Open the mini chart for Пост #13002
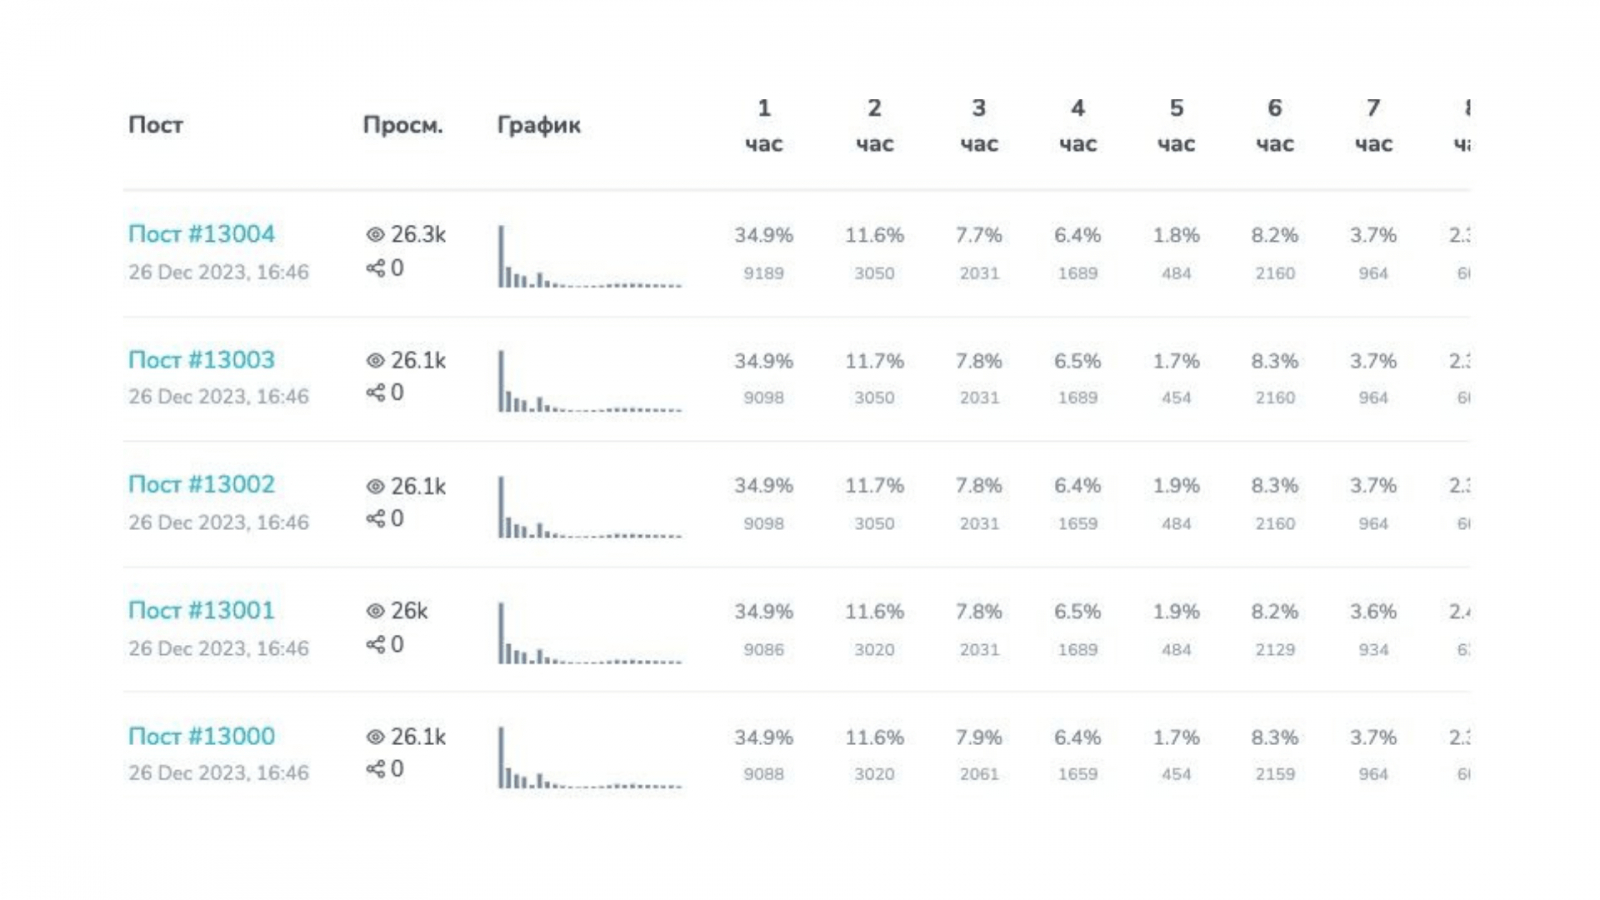 [589, 507]
